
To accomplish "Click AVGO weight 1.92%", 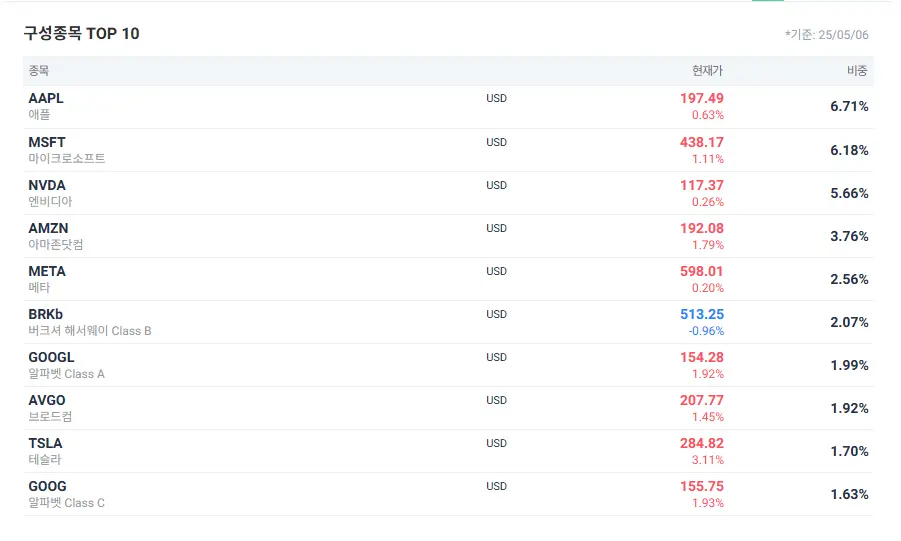I will coord(849,408).
